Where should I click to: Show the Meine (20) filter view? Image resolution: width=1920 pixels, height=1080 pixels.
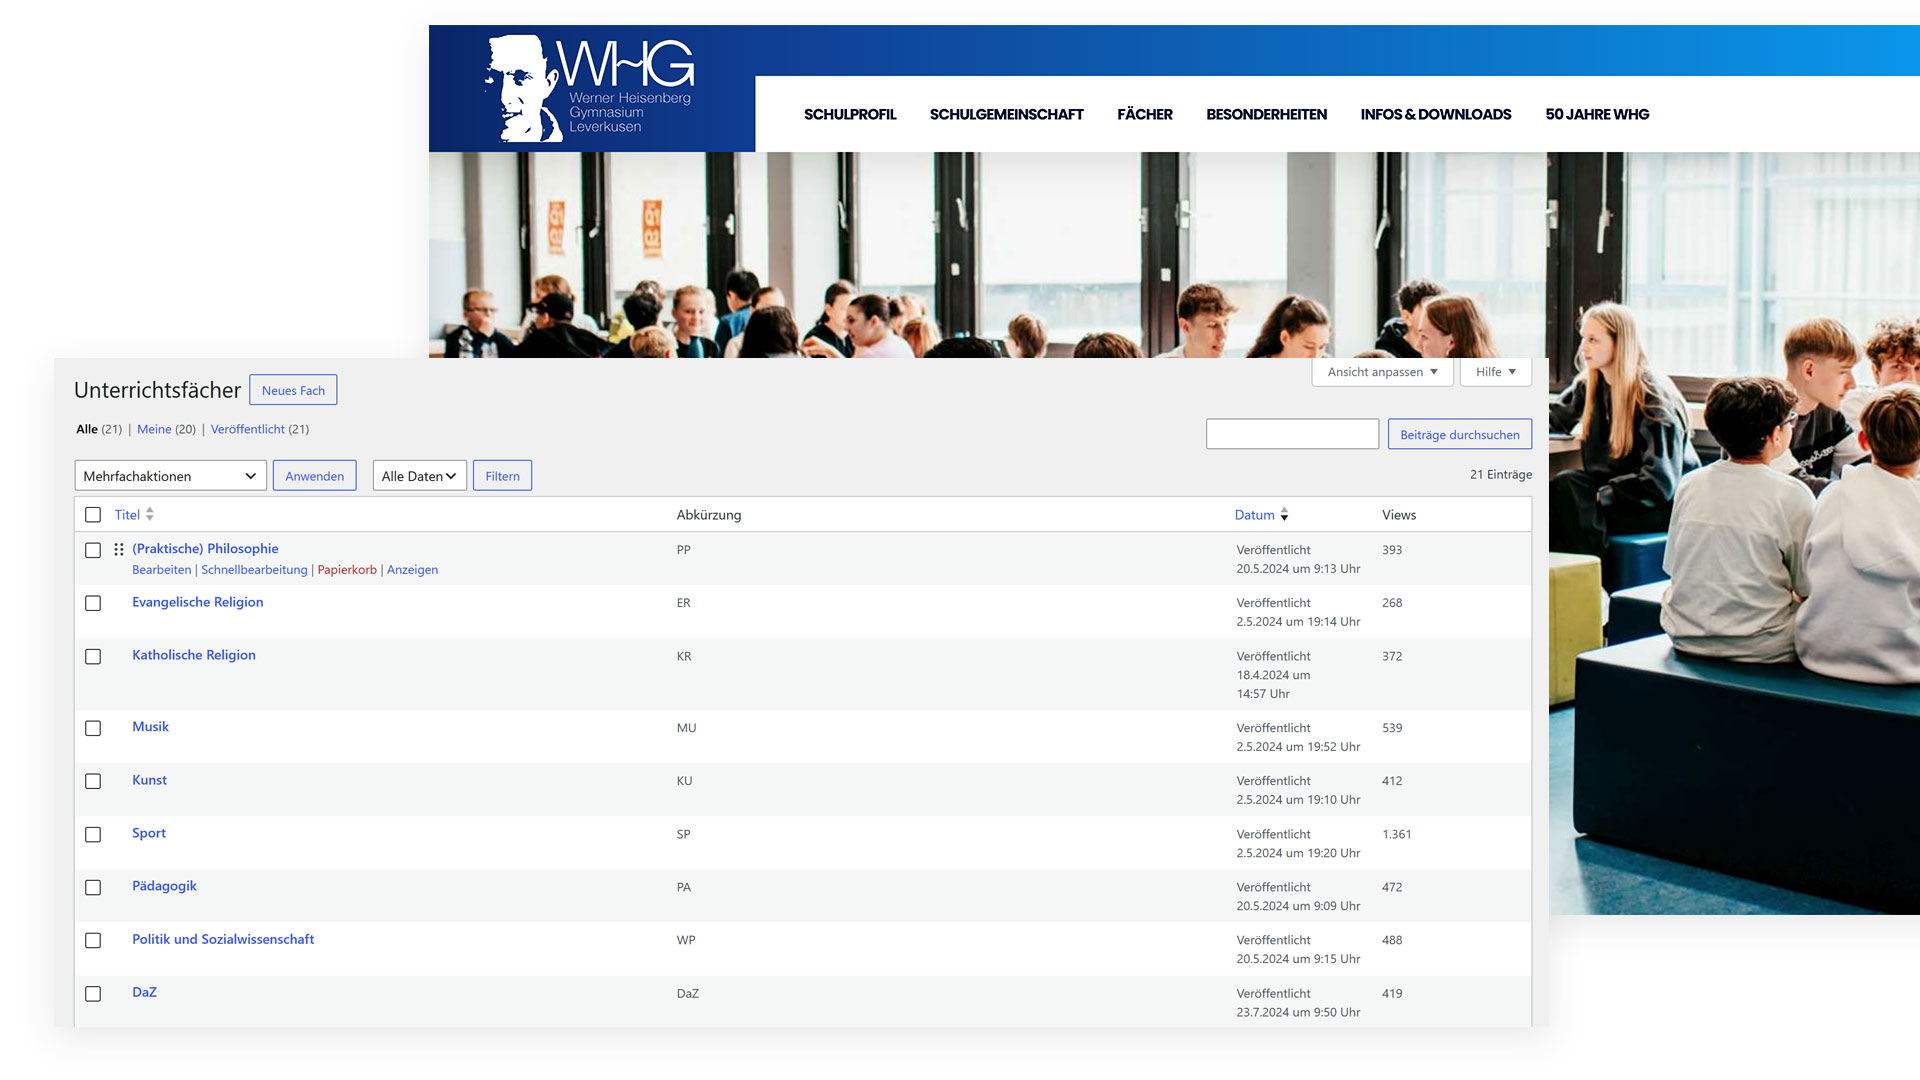tap(166, 429)
